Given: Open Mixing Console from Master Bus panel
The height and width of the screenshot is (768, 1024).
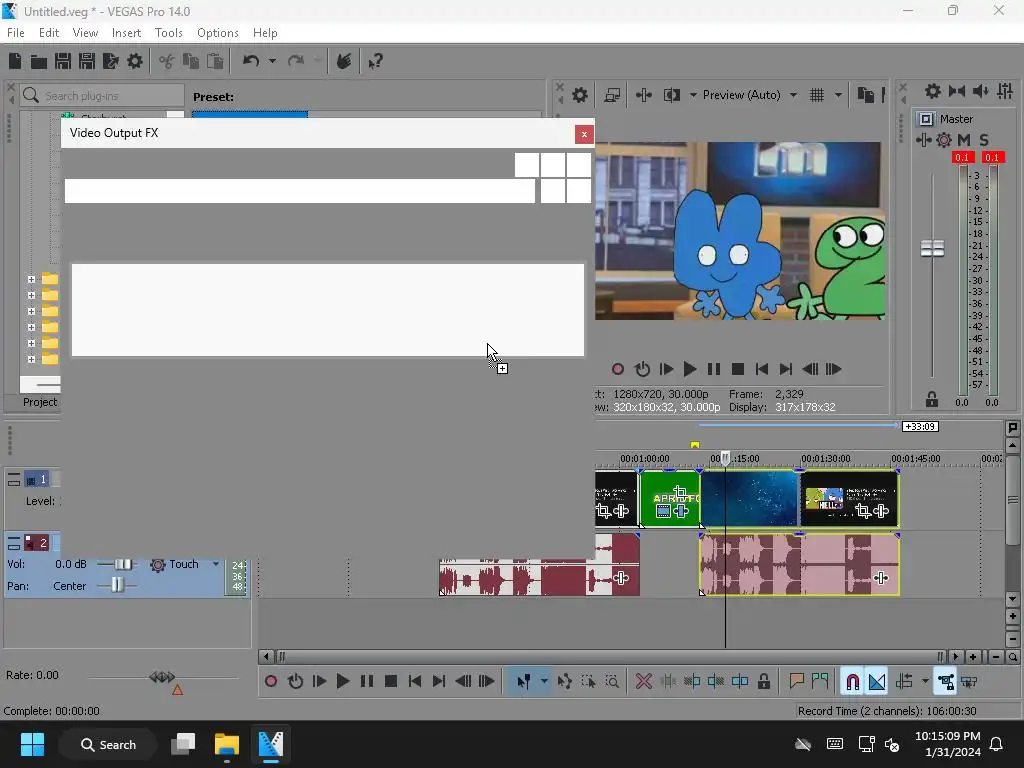Looking at the screenshot, I should pyautogui.click(x=1005, y=91).
